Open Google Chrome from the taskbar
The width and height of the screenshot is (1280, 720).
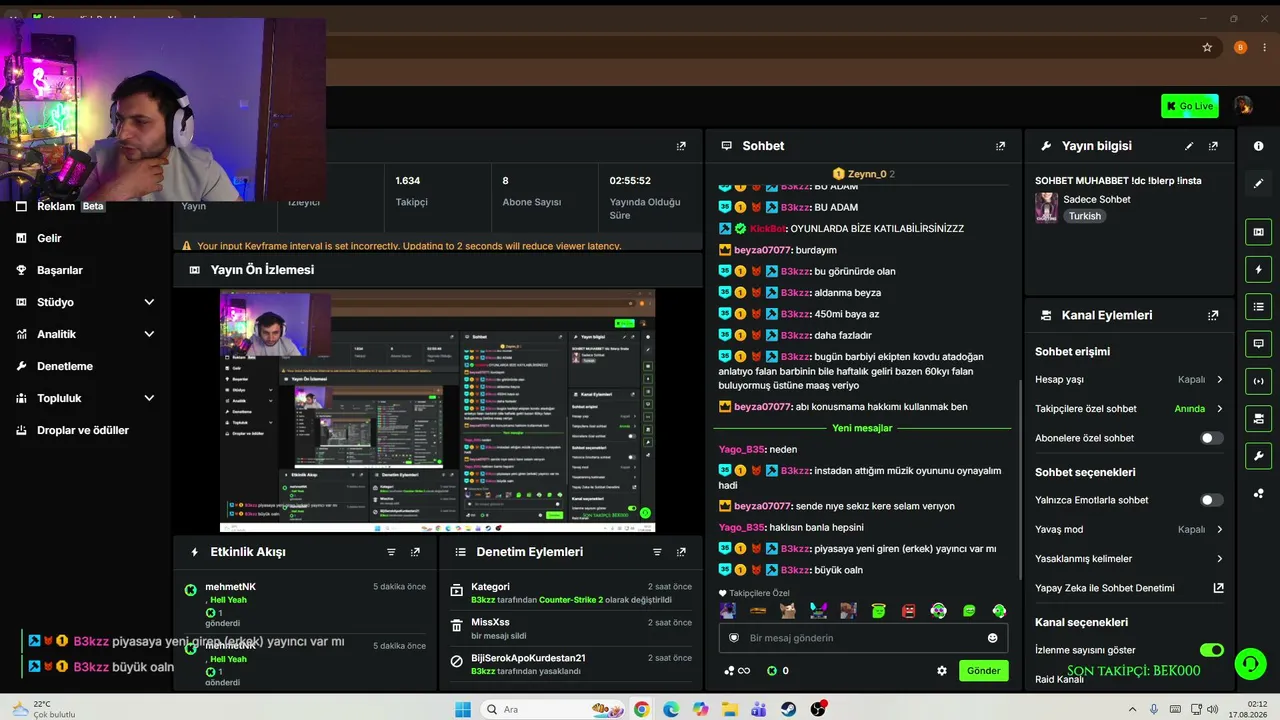(x=641, y=710)
